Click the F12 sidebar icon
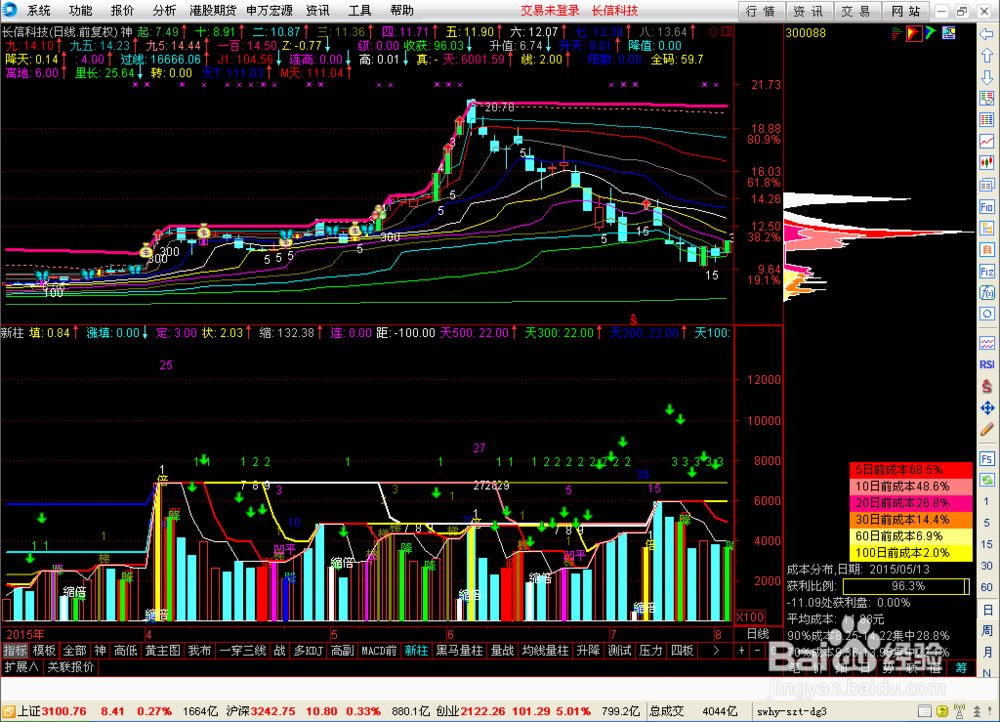 click(987, 271)
